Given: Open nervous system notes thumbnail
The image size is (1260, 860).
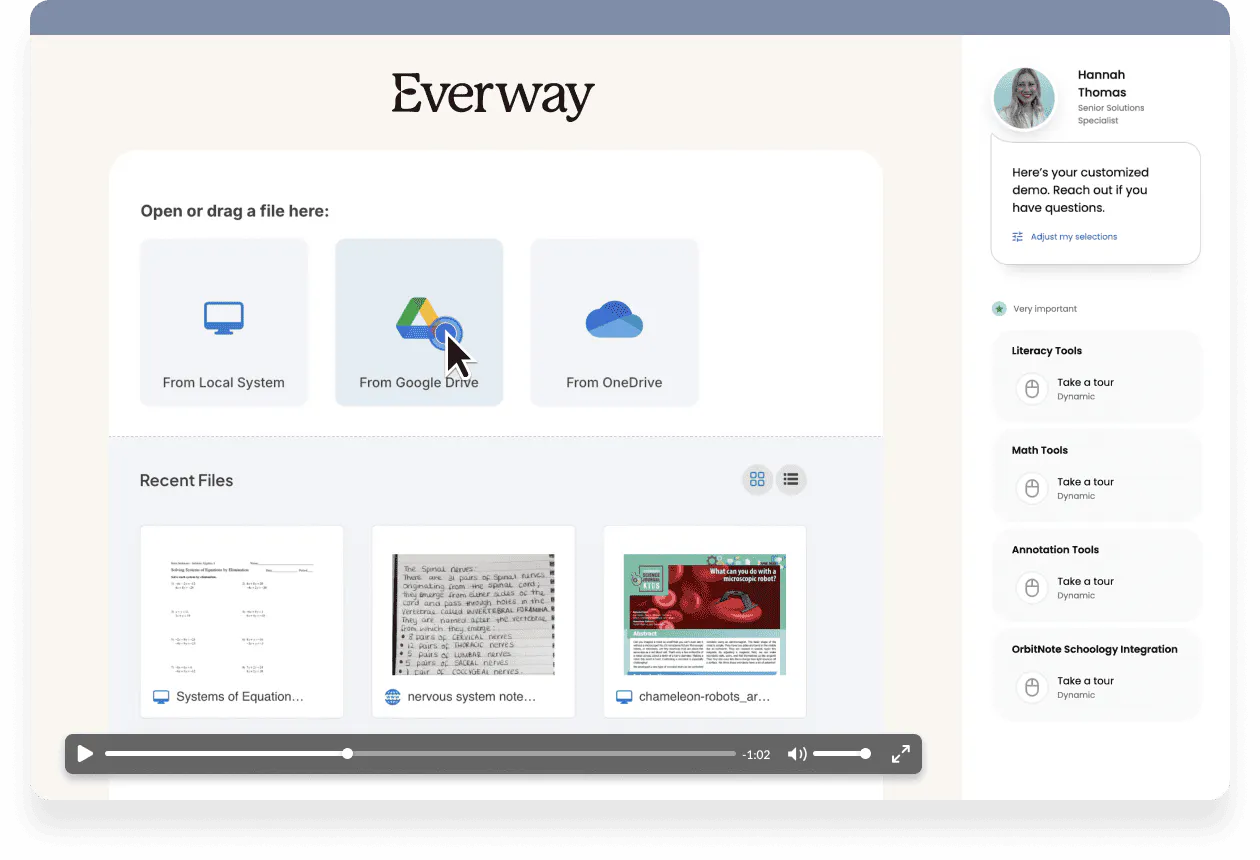Looking at the screenshot, I should pyautogui.click(x=473, y=614).
